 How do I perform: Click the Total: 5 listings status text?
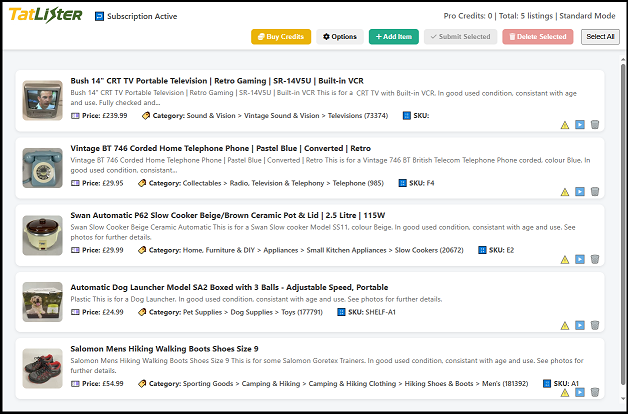coord(526,16)
